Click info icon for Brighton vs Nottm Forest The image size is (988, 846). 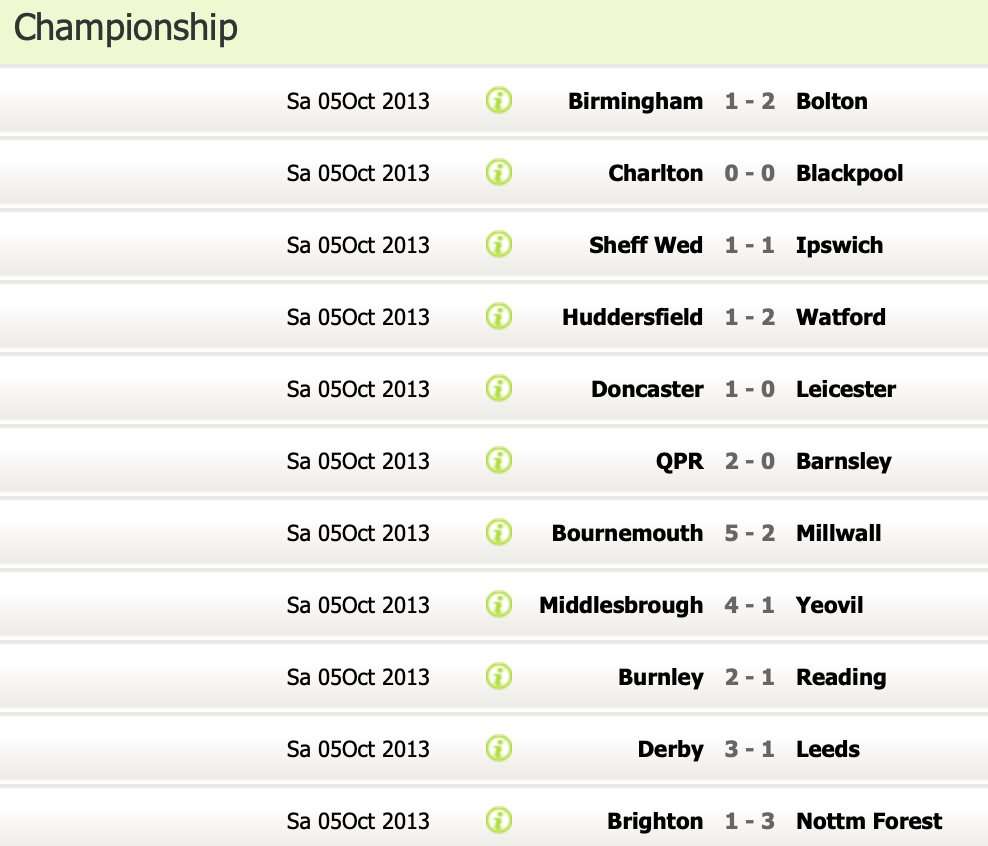[x=498, y=821]
